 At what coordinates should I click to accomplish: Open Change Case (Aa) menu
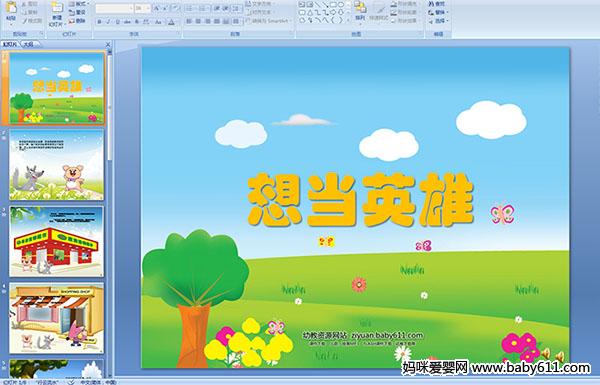(x=158, y=22)
